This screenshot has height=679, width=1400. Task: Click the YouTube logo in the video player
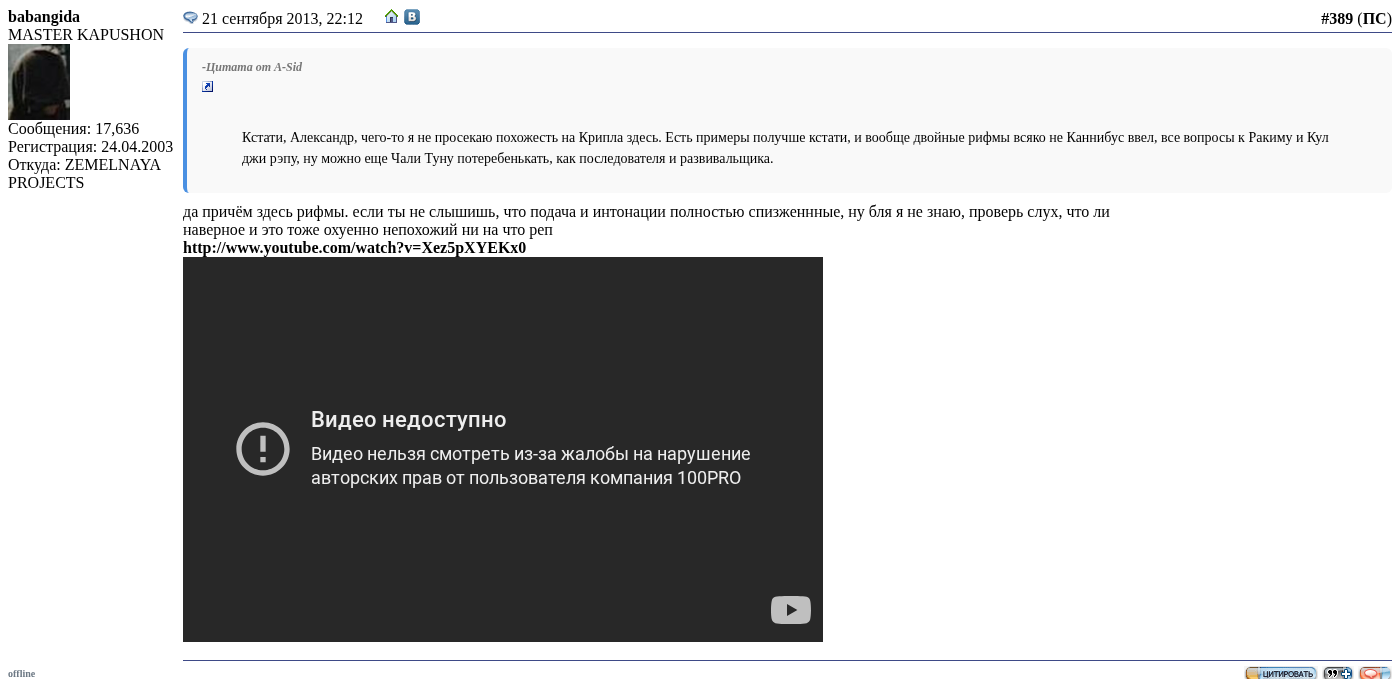pyautogui.click(x=790, y=610)
